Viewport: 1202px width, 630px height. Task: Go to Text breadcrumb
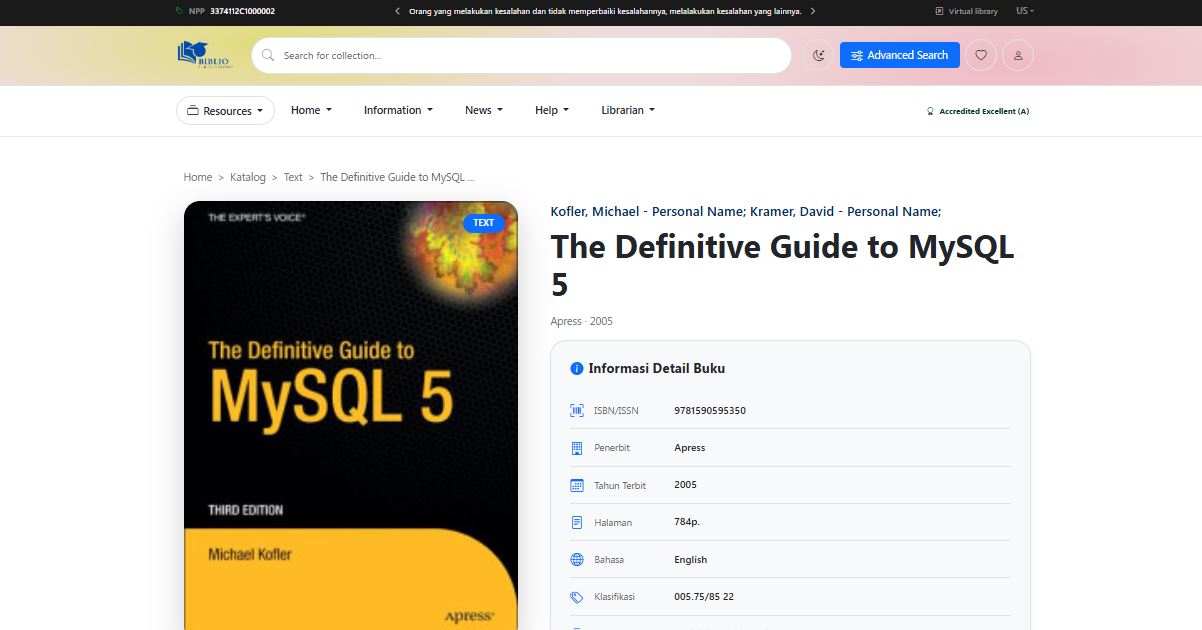coord(293,177)
